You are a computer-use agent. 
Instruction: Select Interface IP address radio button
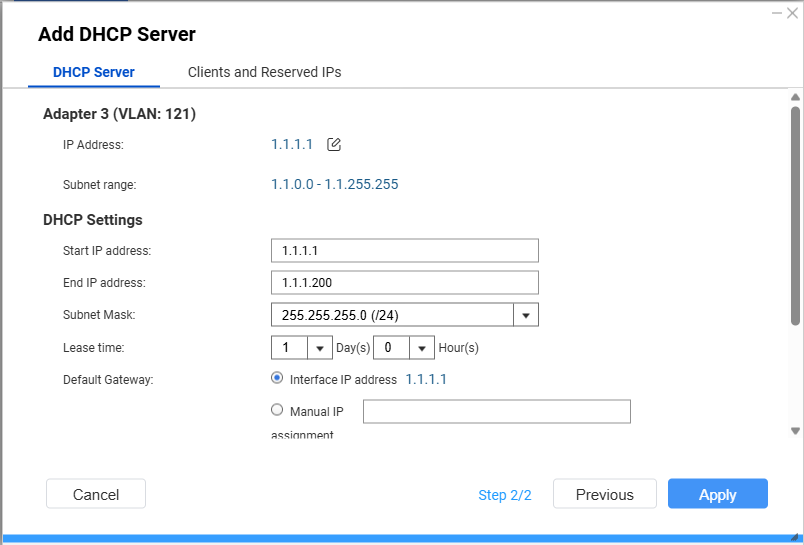coord(277,379)
